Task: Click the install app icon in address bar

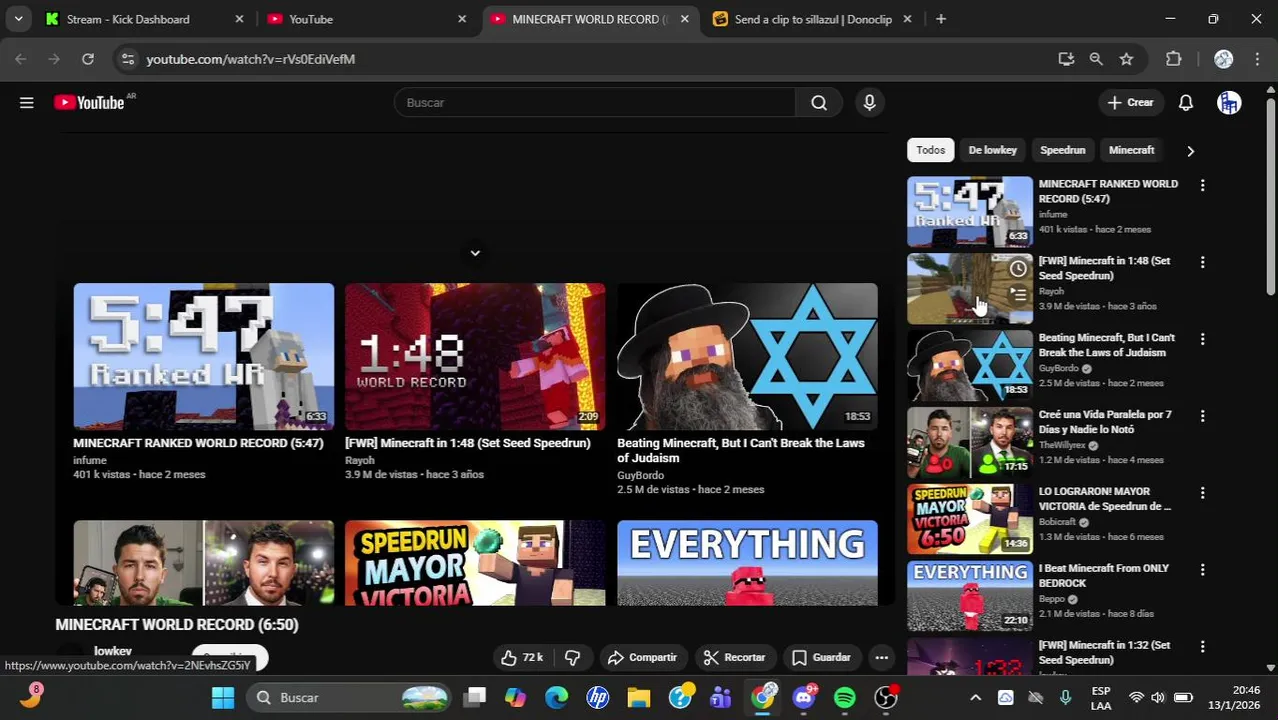Action: coord(1066,59)
